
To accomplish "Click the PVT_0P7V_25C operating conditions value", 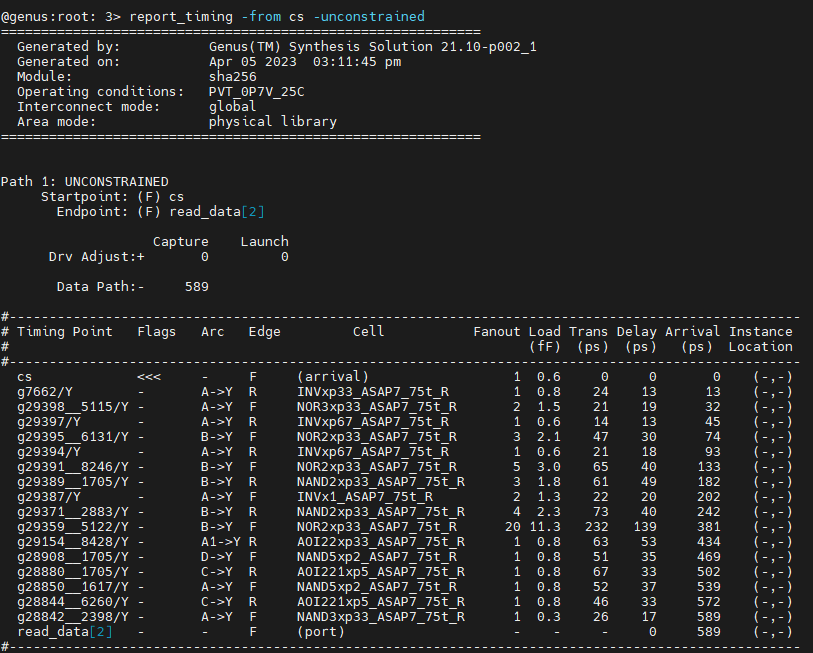I will click(257, 92).
